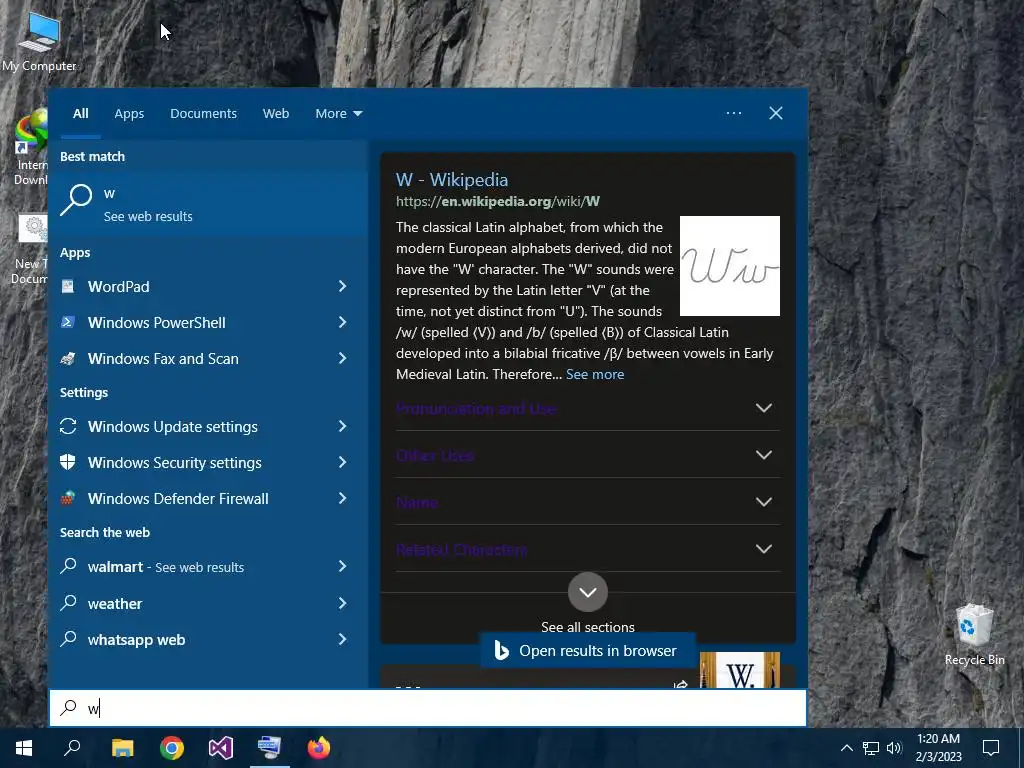This screenshot has height=768, width=1024.
Task: Expand the whatsapp web result arrow
Action: pyautogui.click(x=342, y=639)
